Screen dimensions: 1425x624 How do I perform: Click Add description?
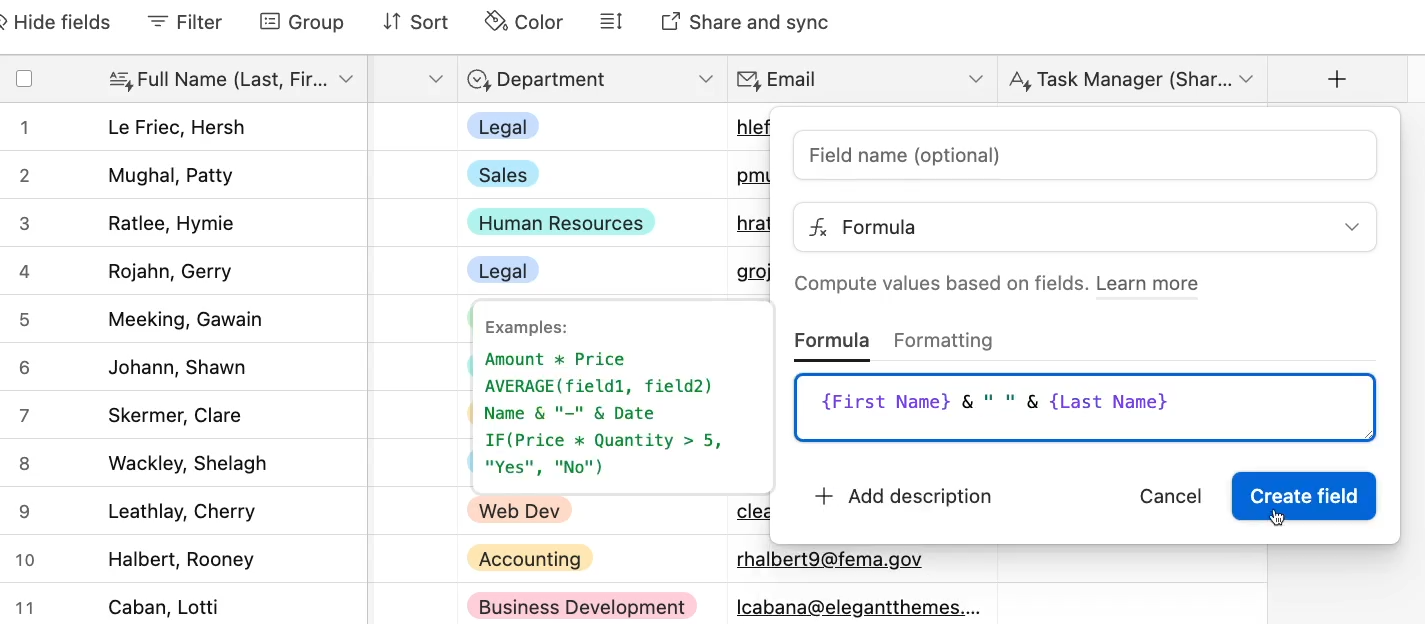903,496
